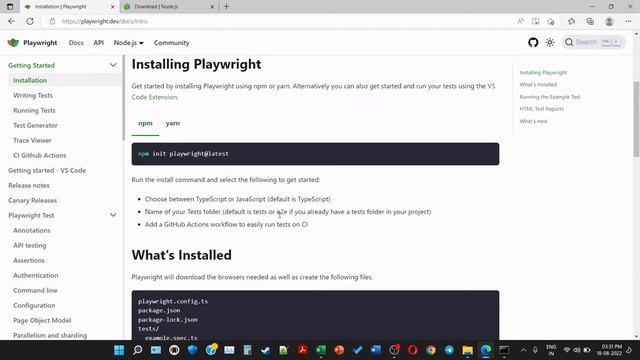Open Telegram from the taskbar
The height and width of the screenshot is (360, 640).
449,350
